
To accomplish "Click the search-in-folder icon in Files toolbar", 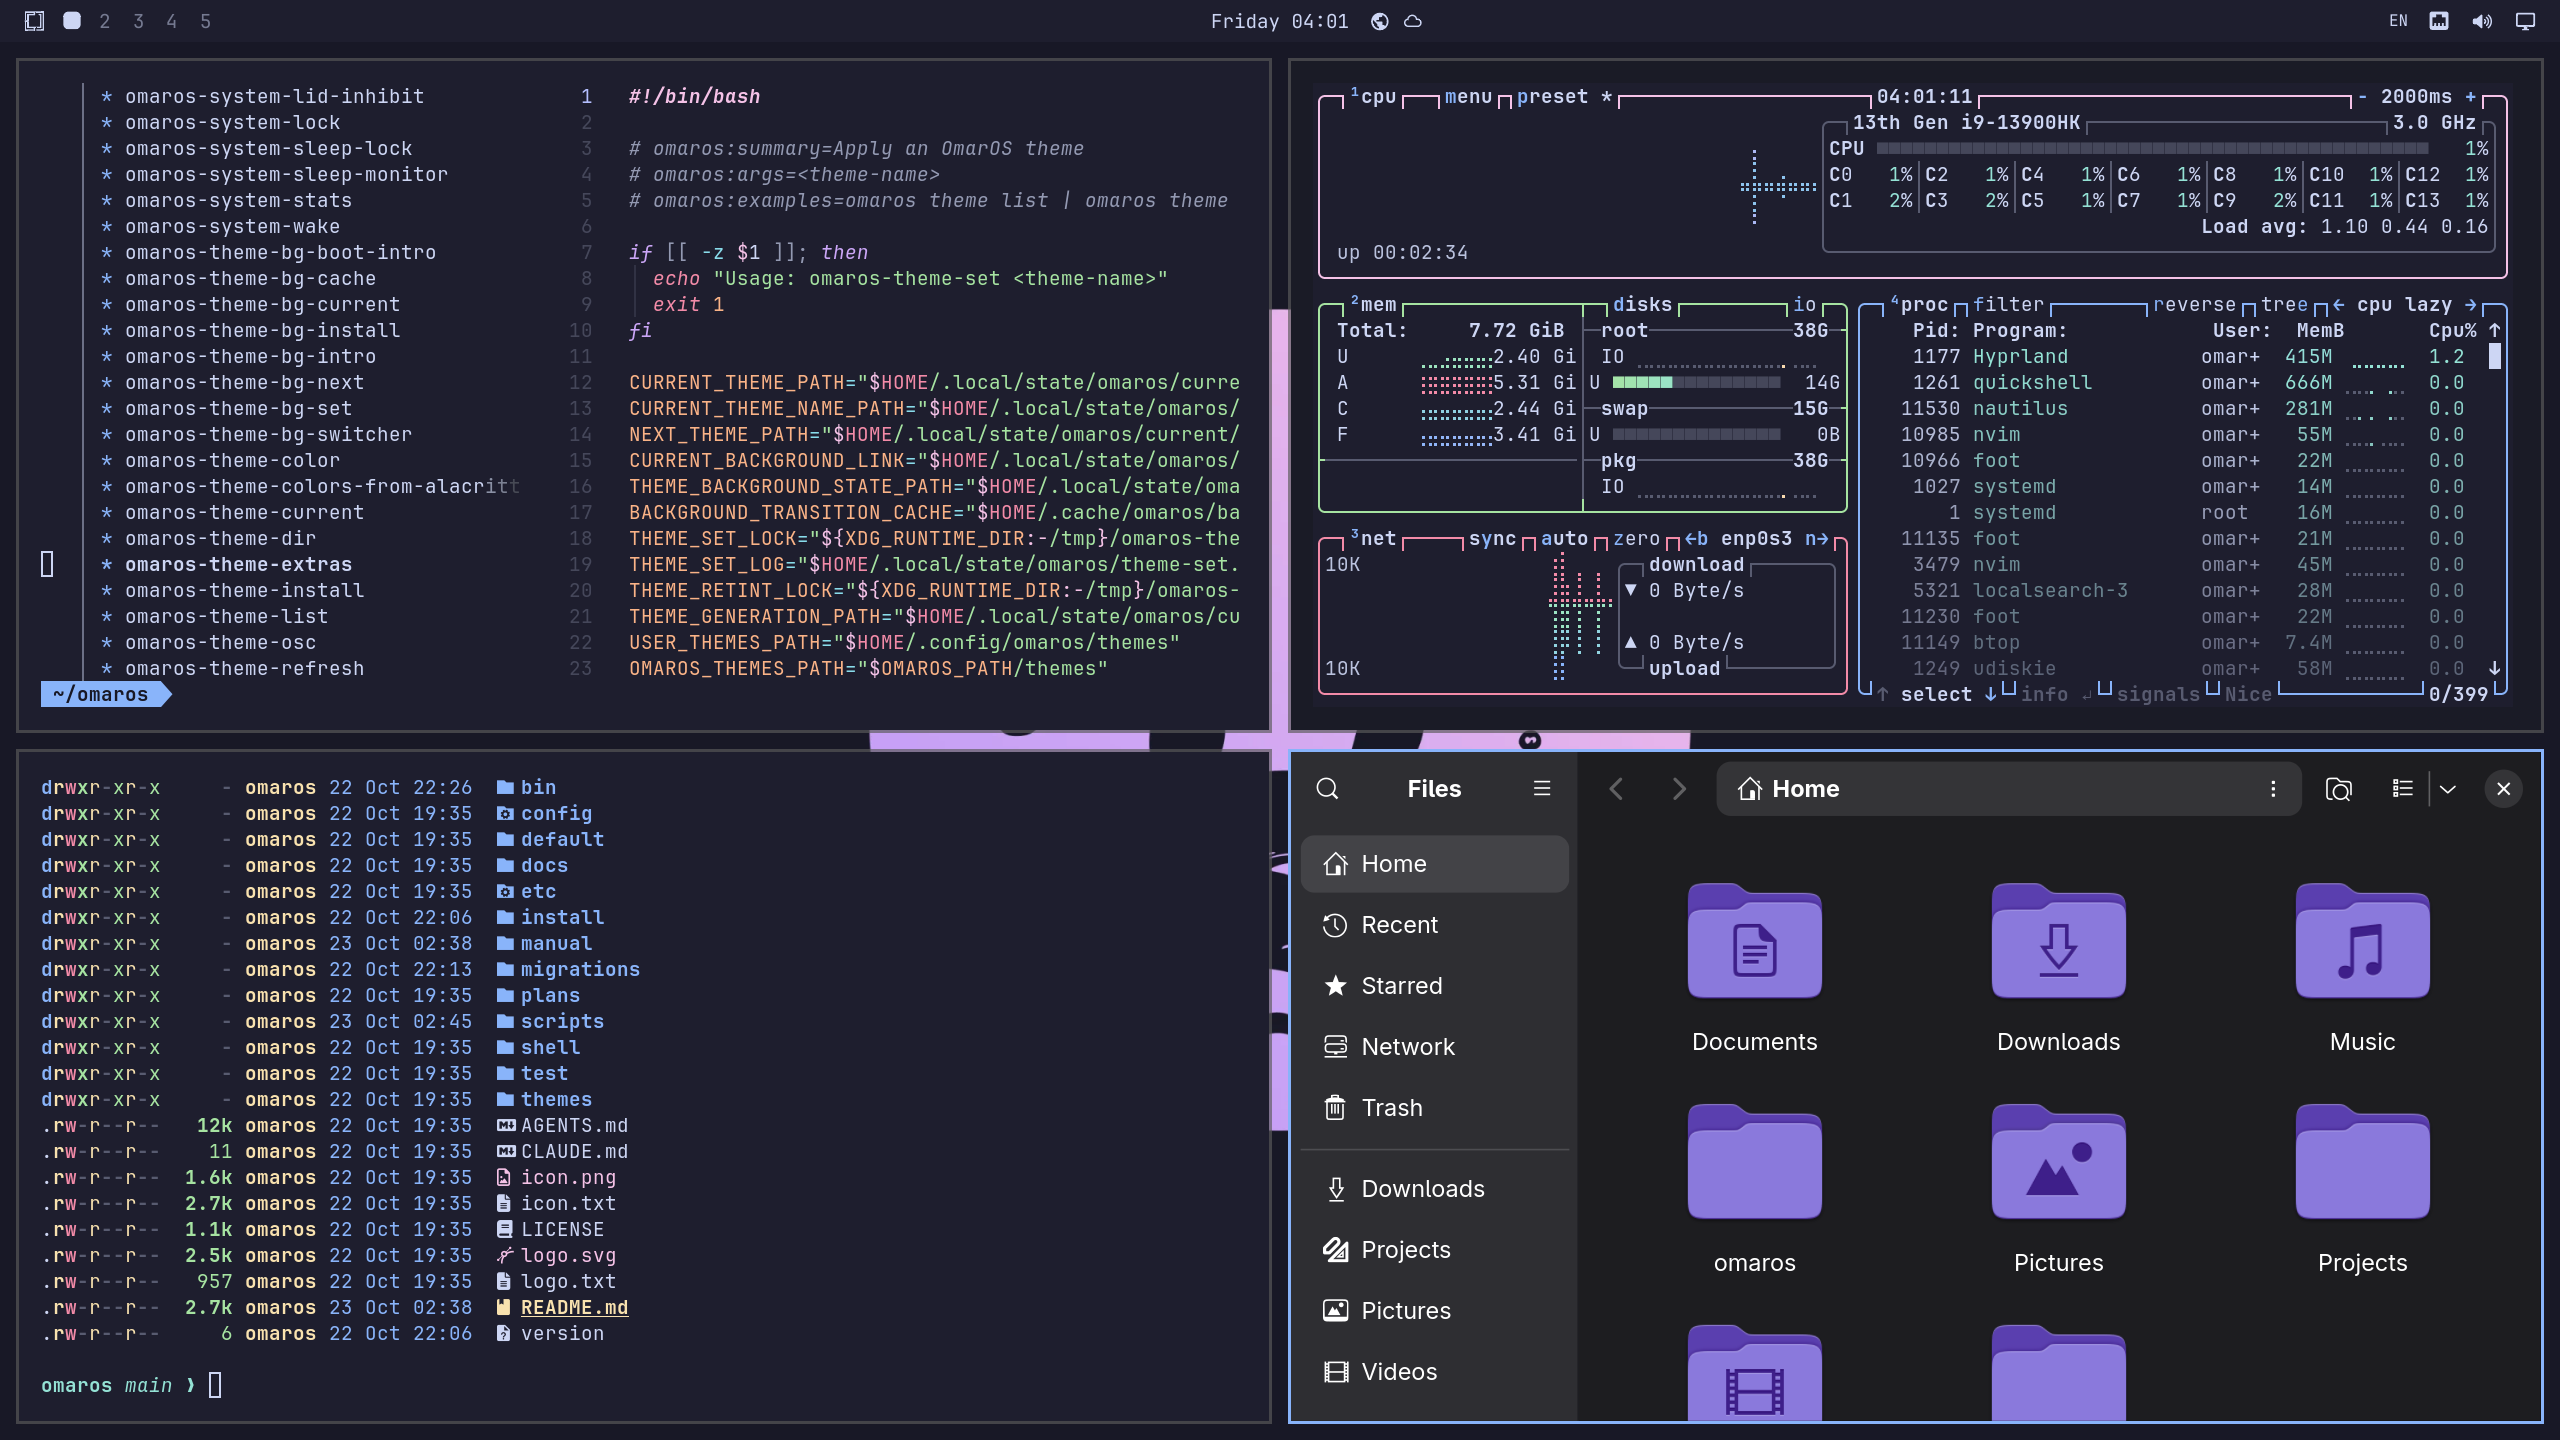I will pos(2338,789).
